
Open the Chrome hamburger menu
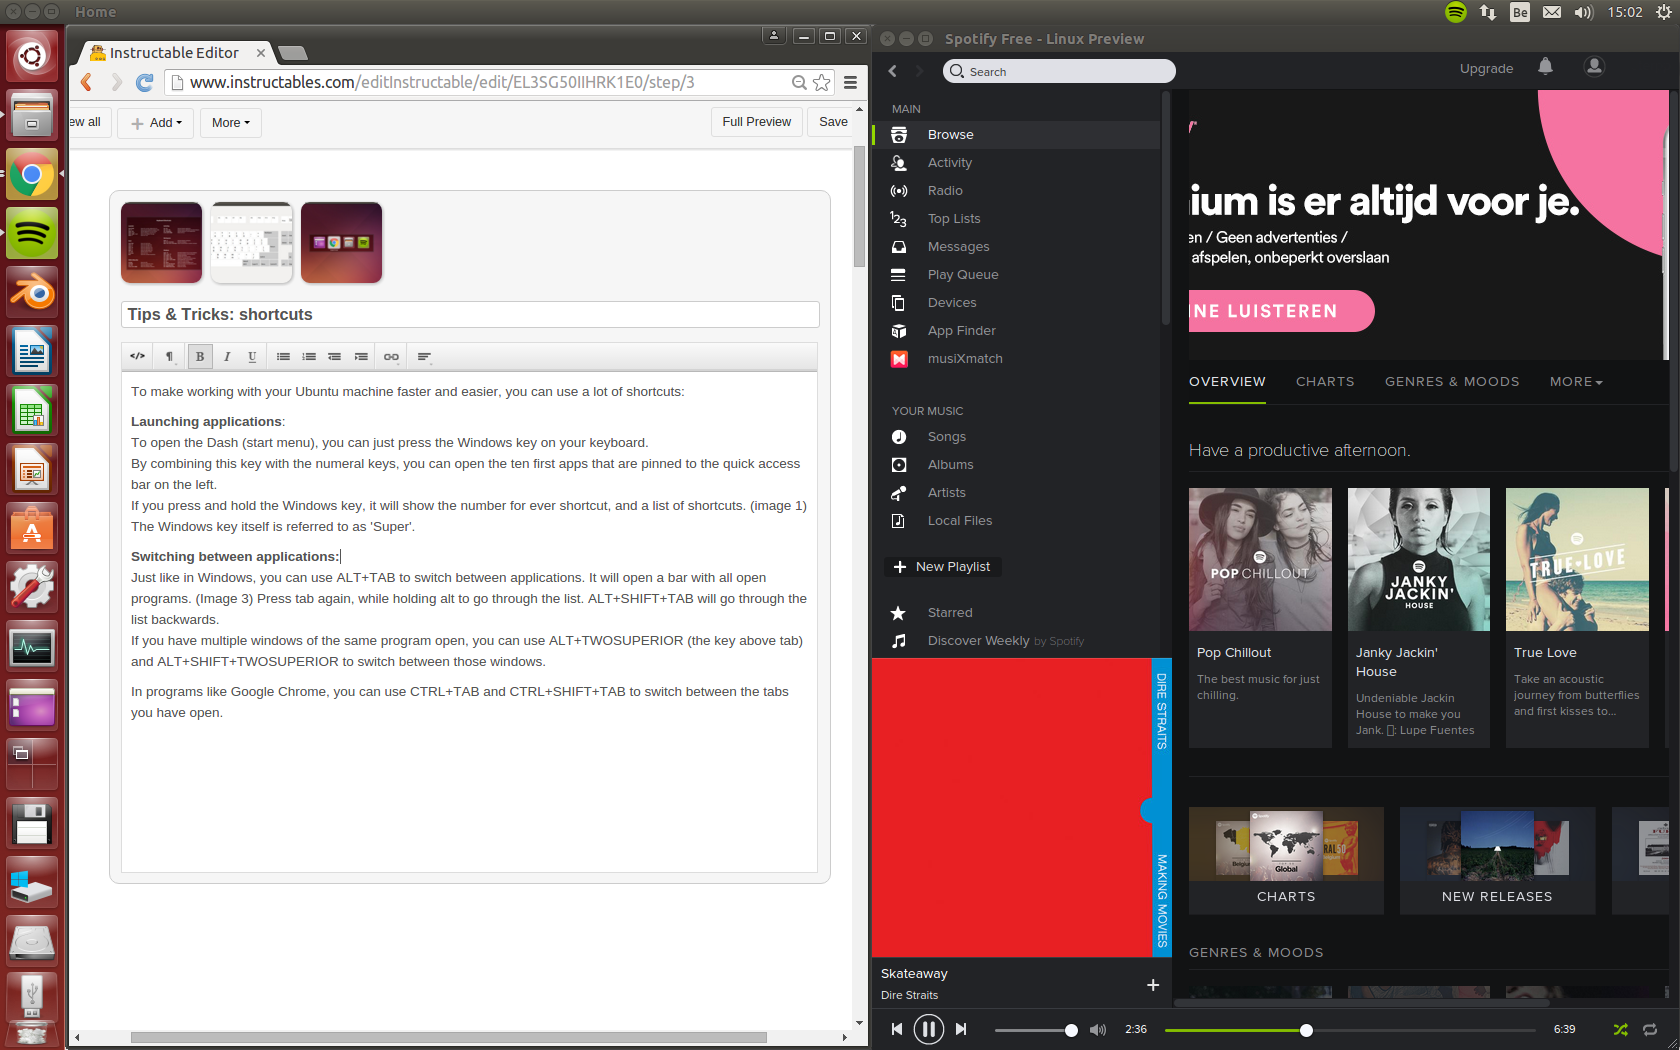click(850, 82)
